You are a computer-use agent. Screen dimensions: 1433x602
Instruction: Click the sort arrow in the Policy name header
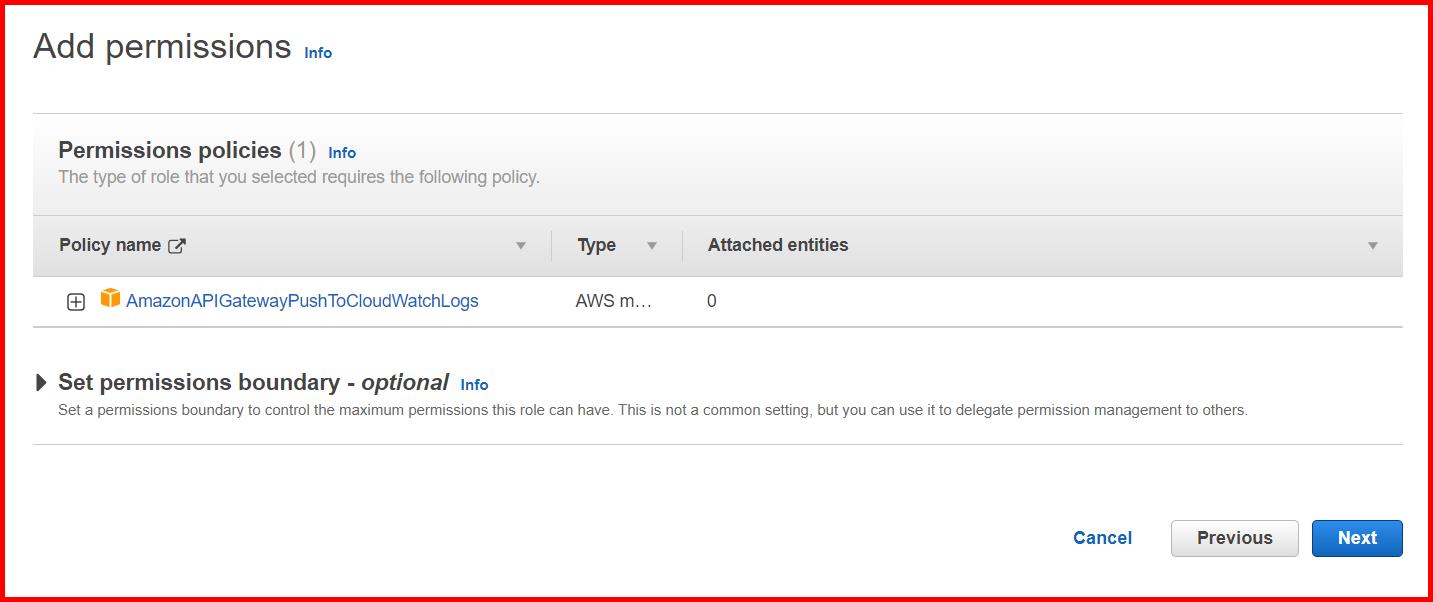[x=520, y=245]
